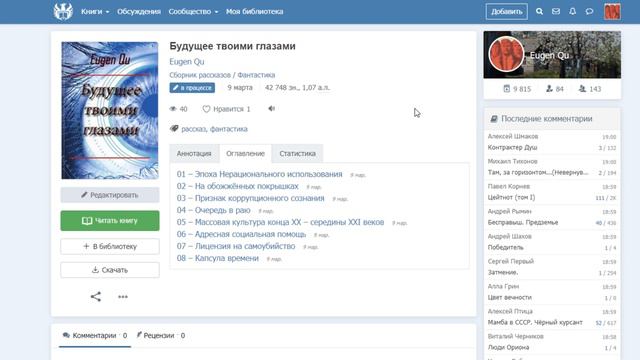Open Люди Ориона comment entry
This screenshot has height=360, width=640.
pos(509,347)
